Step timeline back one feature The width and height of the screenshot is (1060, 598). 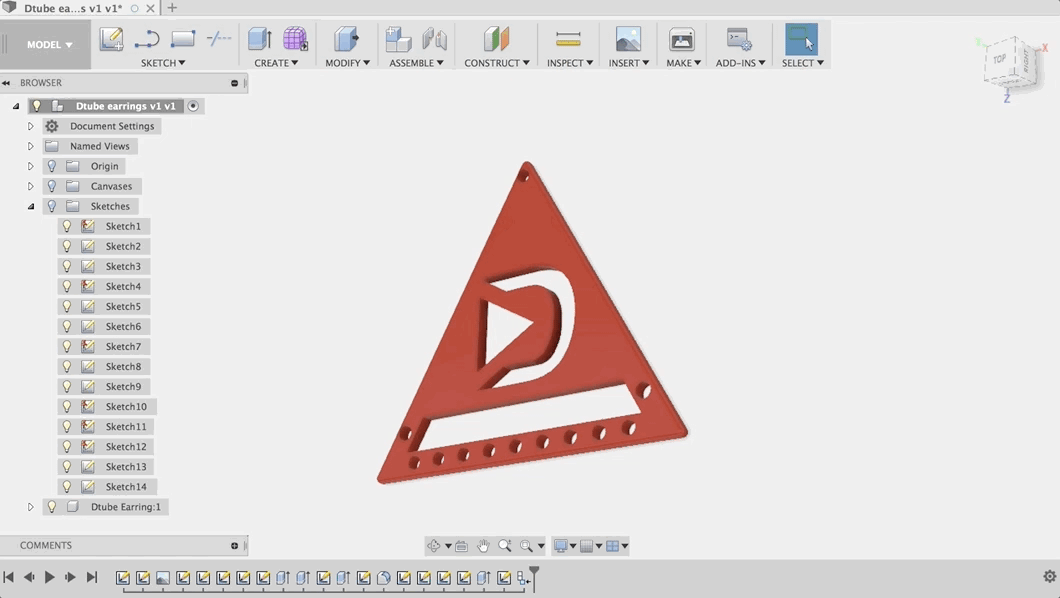(29, 577)
